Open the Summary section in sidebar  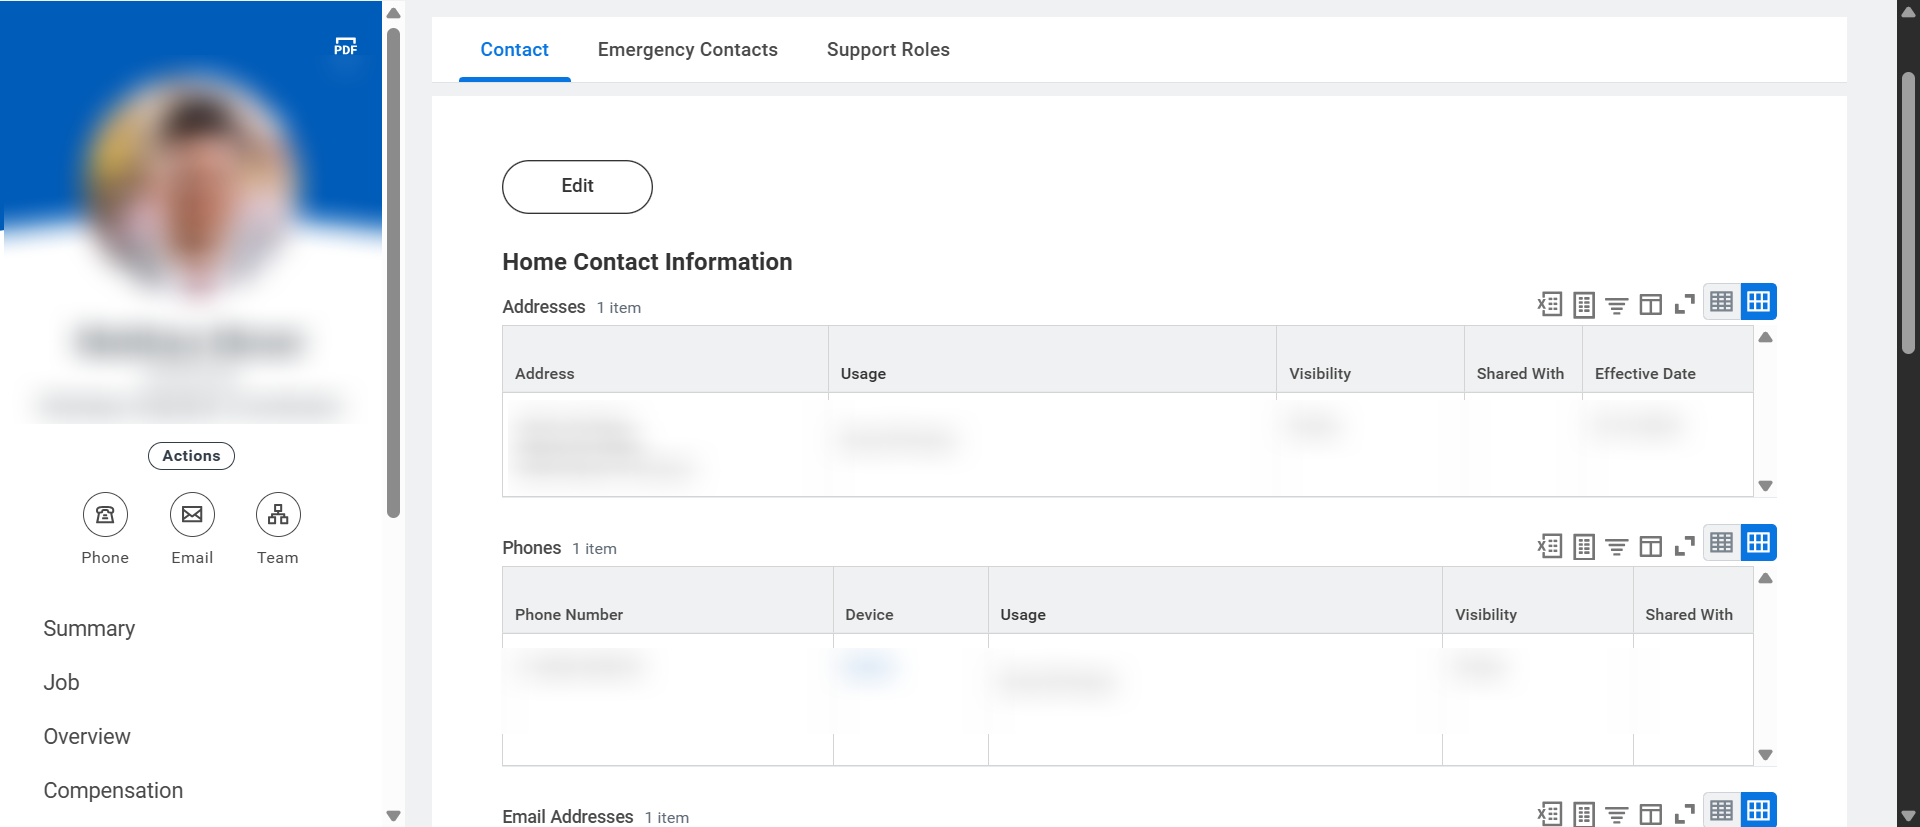tap(89, 629)
